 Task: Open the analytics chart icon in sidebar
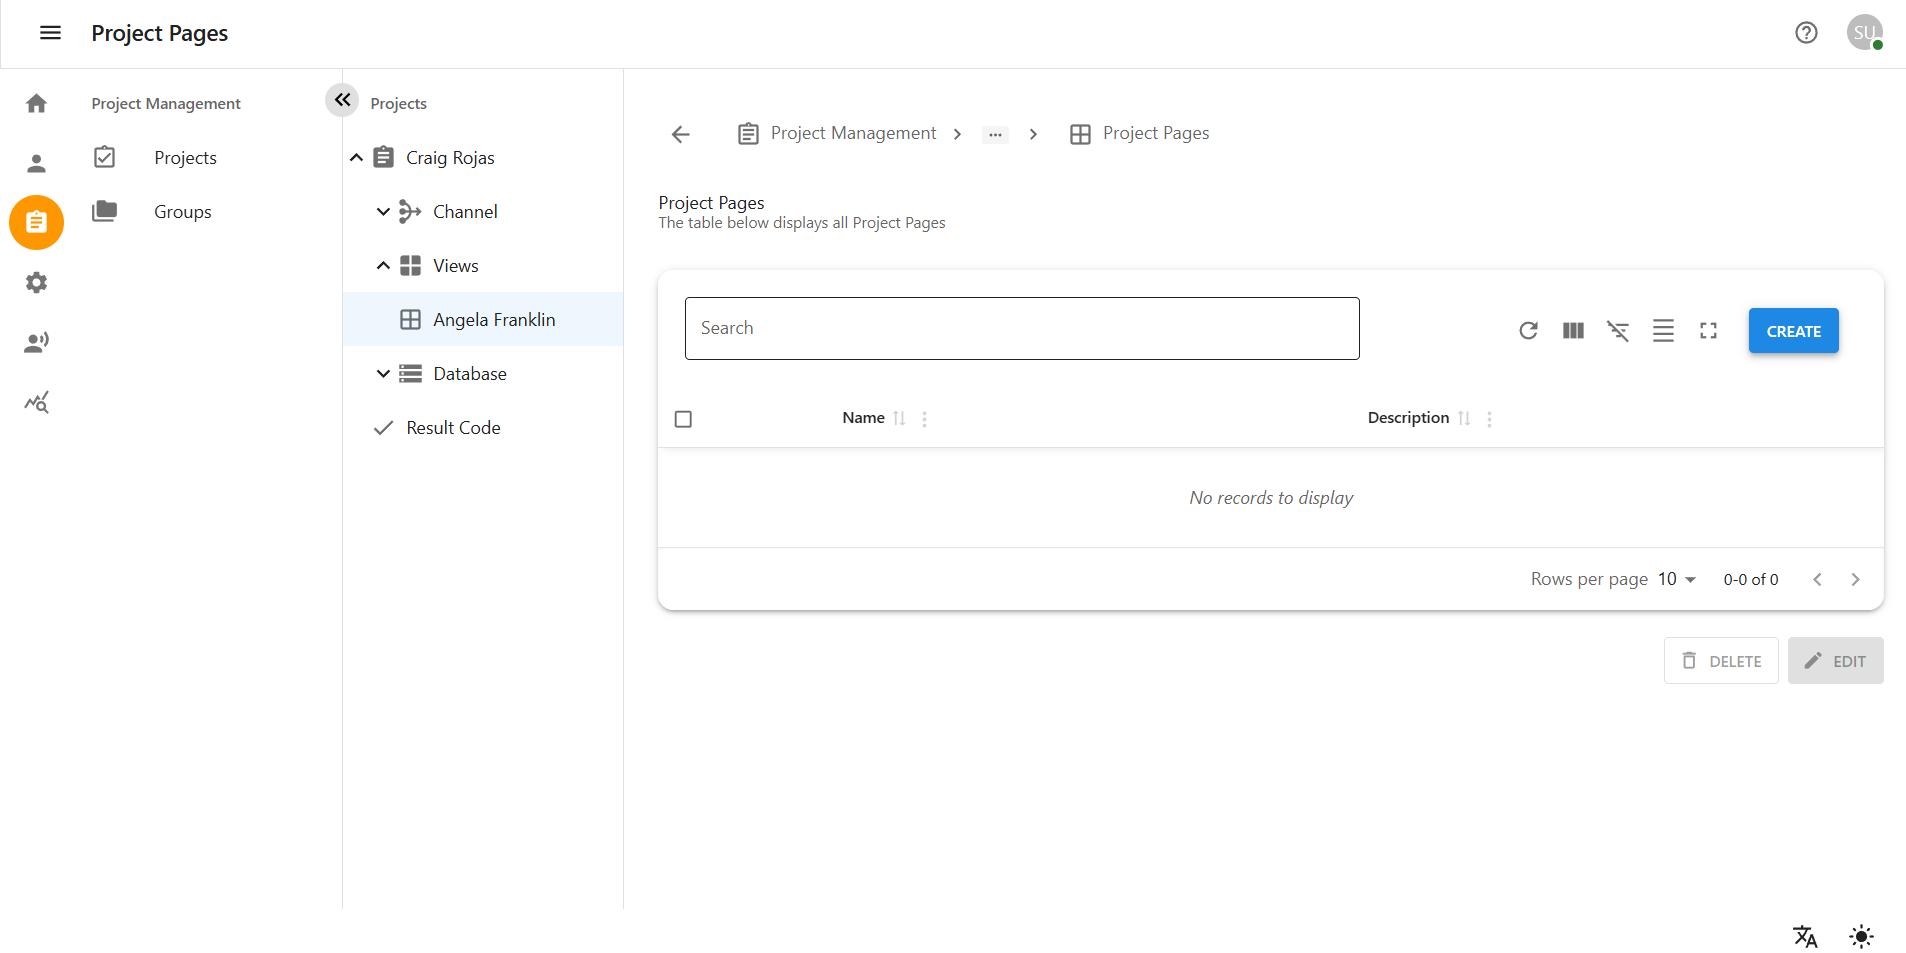pyautogui.click(x=36, y=402)
